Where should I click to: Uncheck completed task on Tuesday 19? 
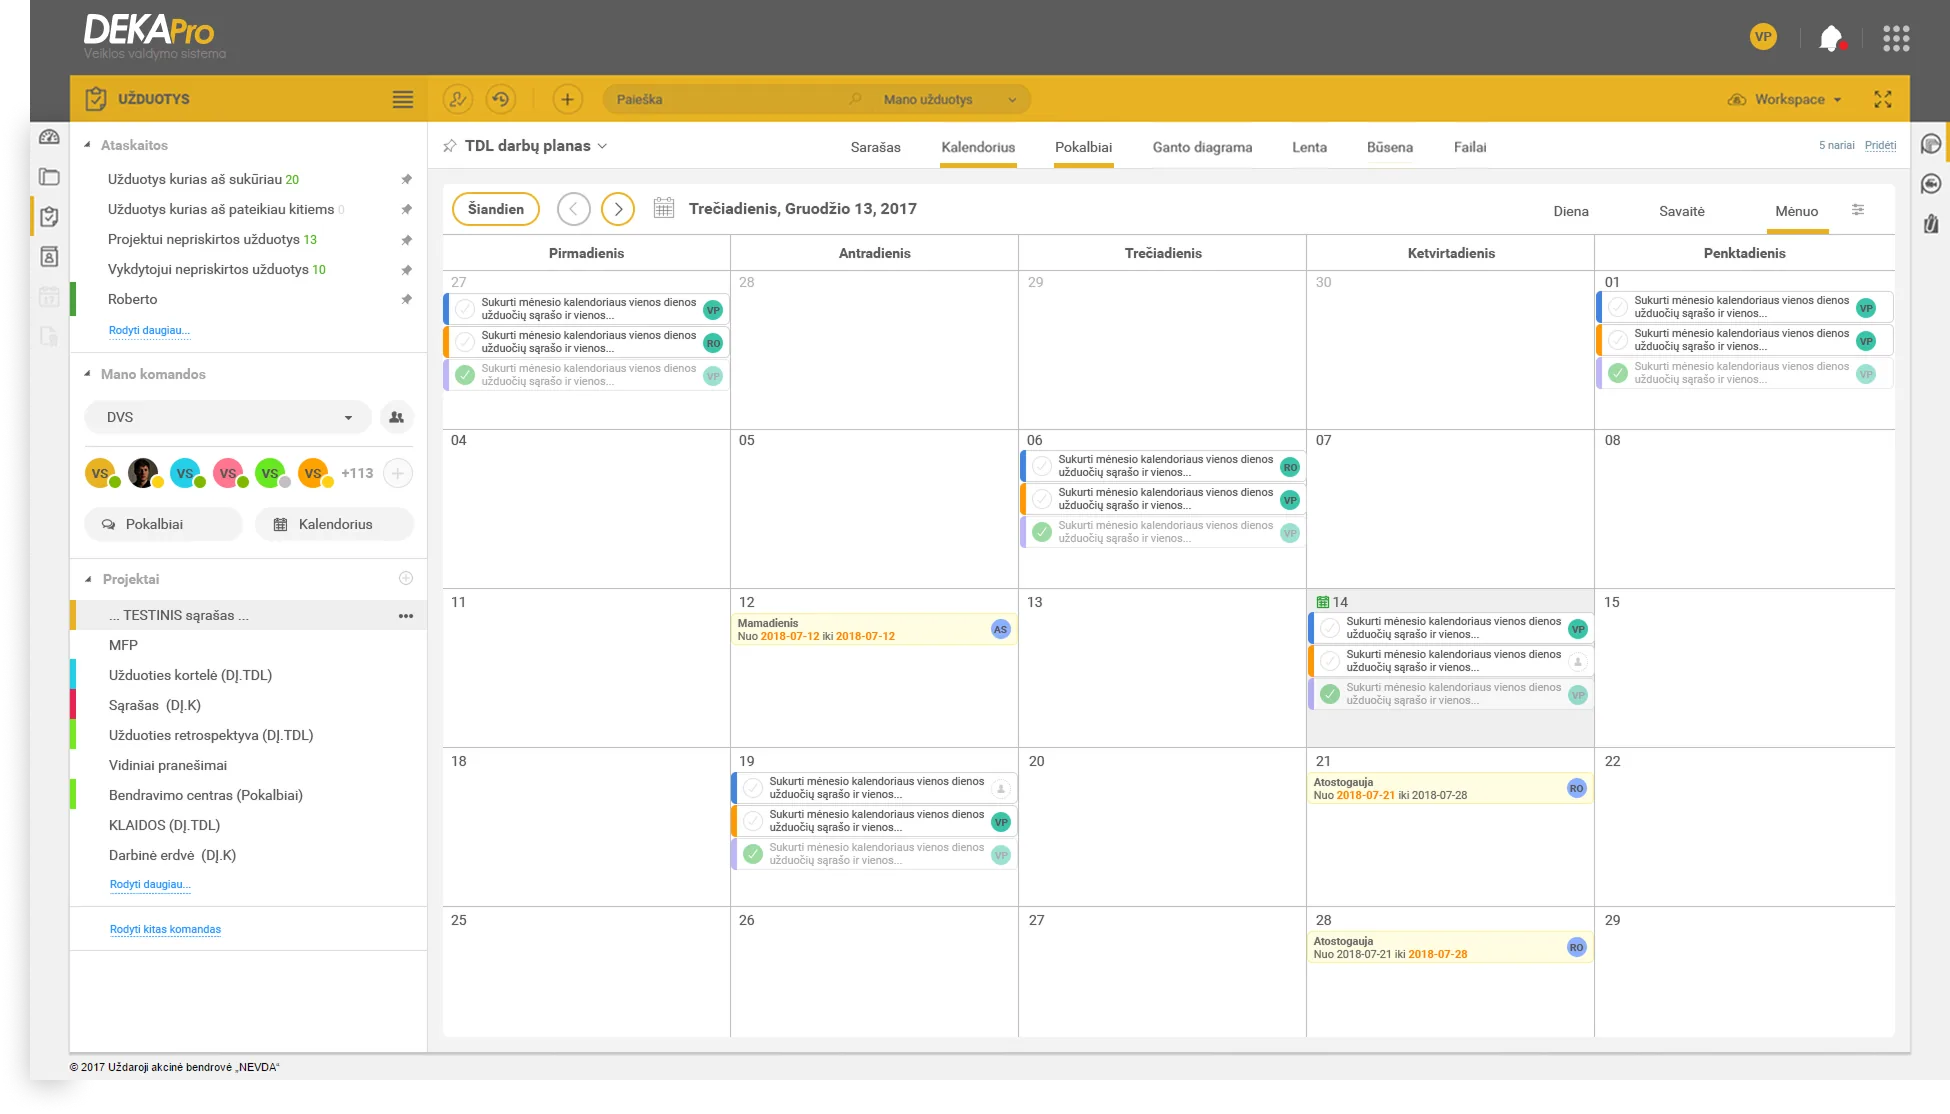pyautogui.click(x=753, y=854)
